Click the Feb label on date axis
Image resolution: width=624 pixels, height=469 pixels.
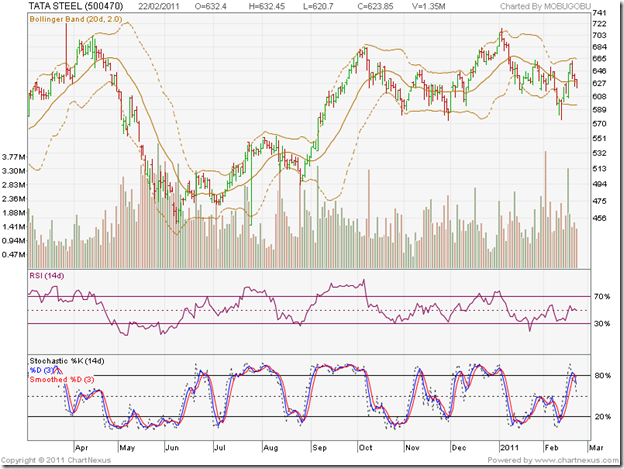click(553, 450)
